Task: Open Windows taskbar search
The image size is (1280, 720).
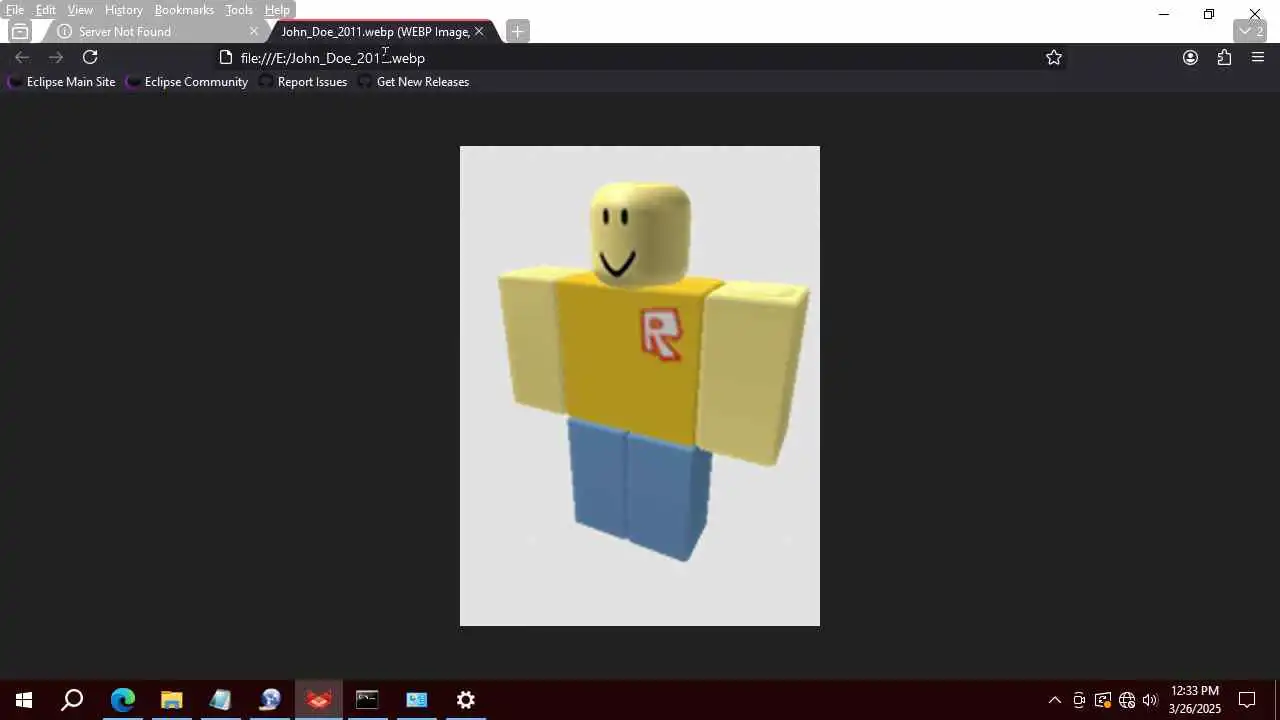Action: (x=72, y=700)
